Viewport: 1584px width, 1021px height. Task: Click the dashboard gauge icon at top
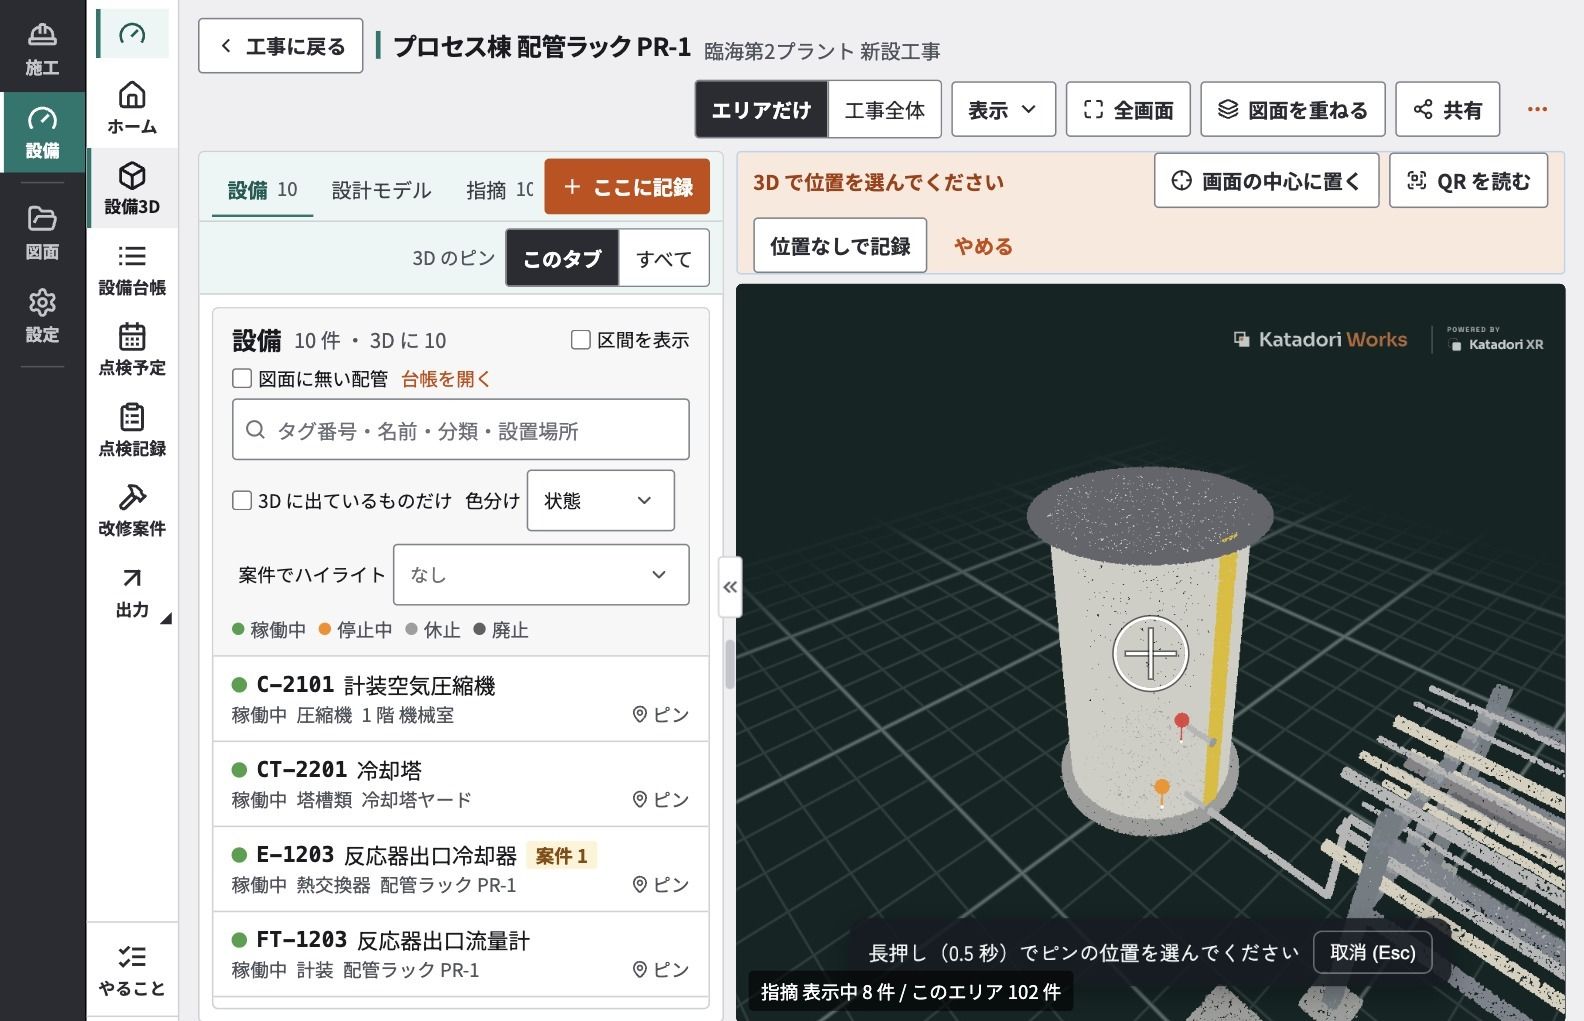tap(132, 34)
